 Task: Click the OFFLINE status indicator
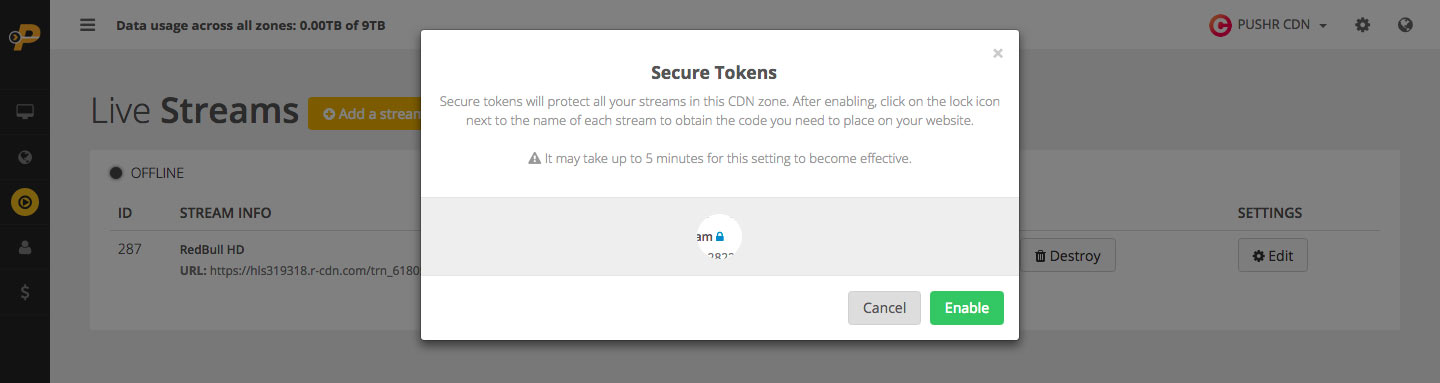[x=146, y=173]
